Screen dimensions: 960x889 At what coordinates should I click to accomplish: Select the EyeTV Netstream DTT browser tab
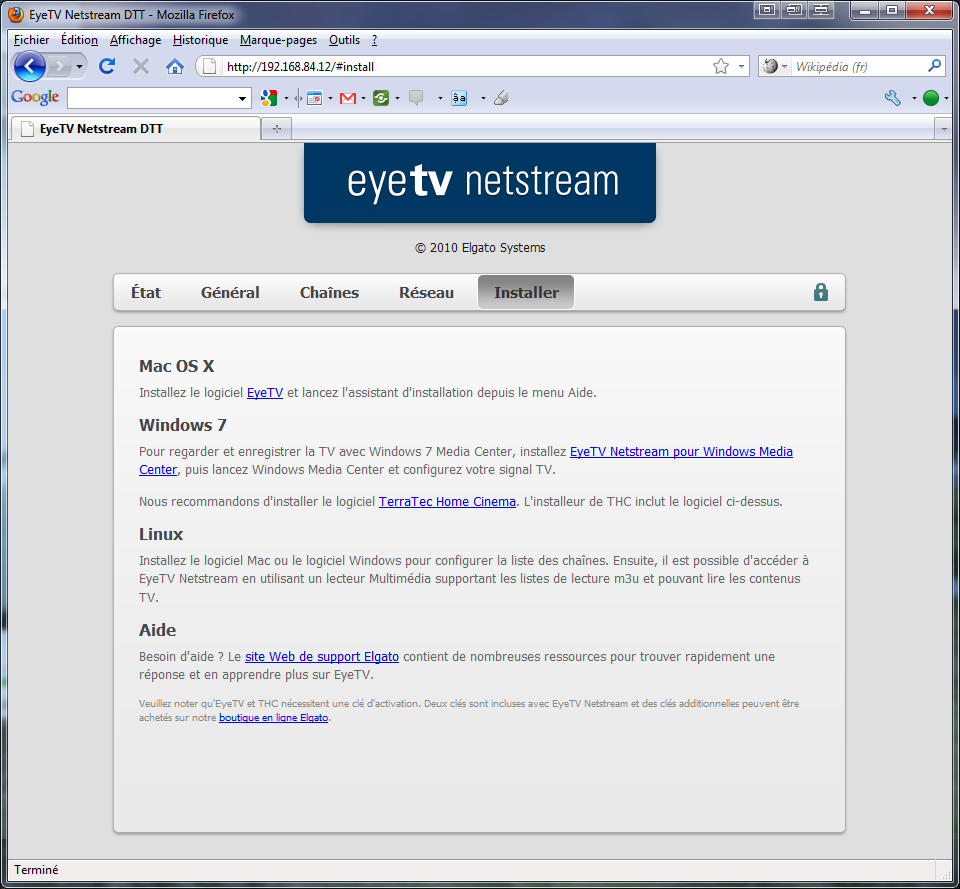pos(136,129)
